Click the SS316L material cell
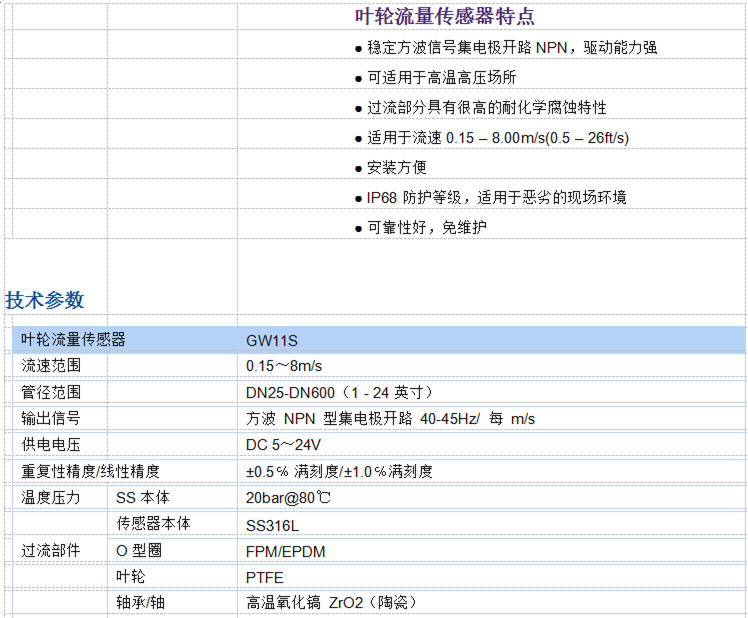748x618 pixels. pyautogui.click(x=273, y=524)
